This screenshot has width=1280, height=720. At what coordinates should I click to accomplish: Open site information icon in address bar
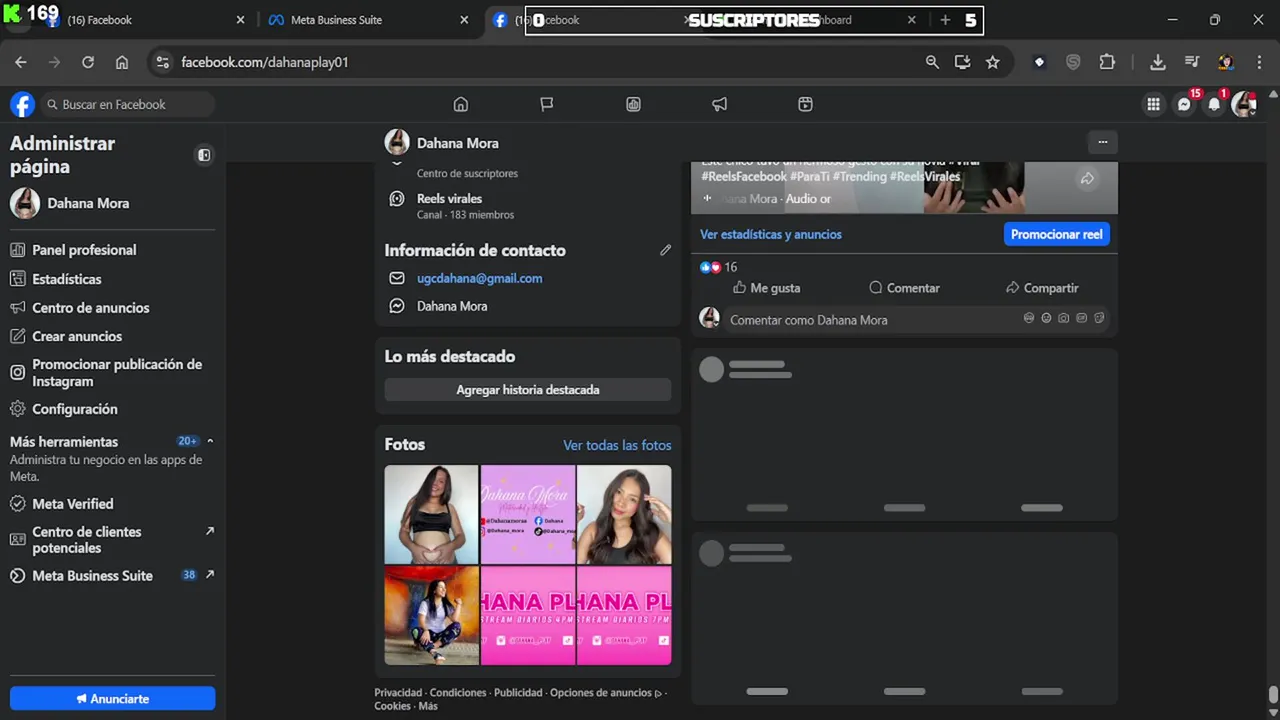click(x=162, y=62)
